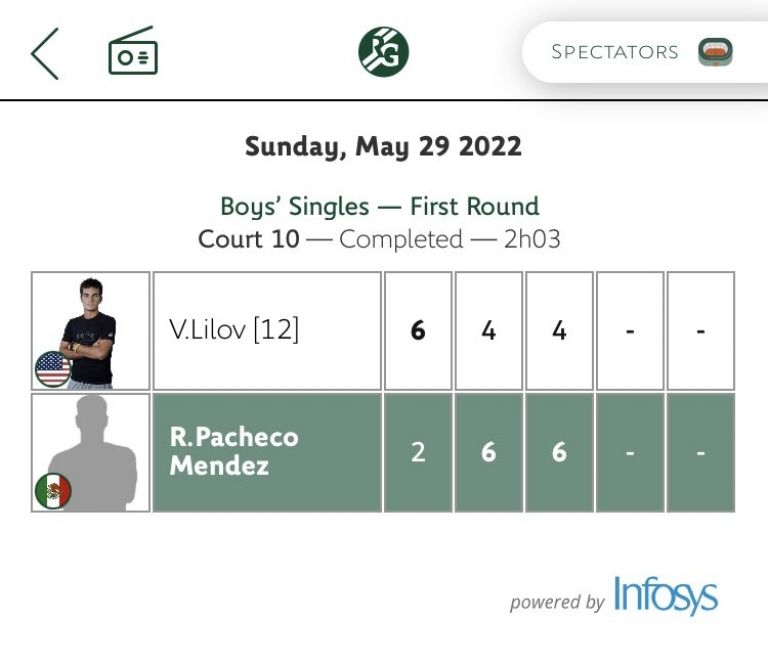Tap Lilov's first set score 6
This screenshot has width=768, height=664.
click(418, 331)
